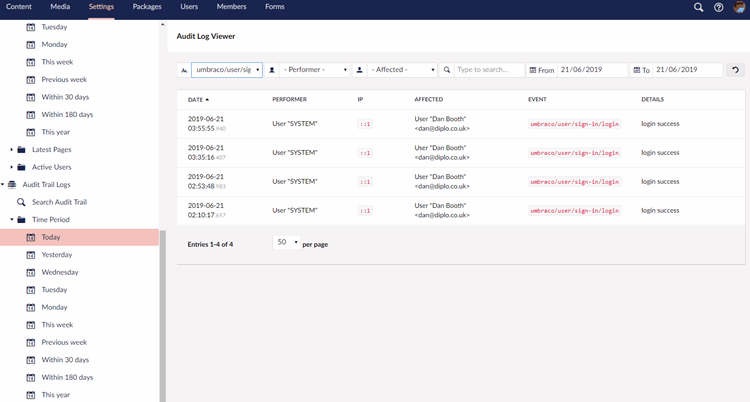Select Search Audit Trail tree item

pyautogui.click(x=59, y=202)
